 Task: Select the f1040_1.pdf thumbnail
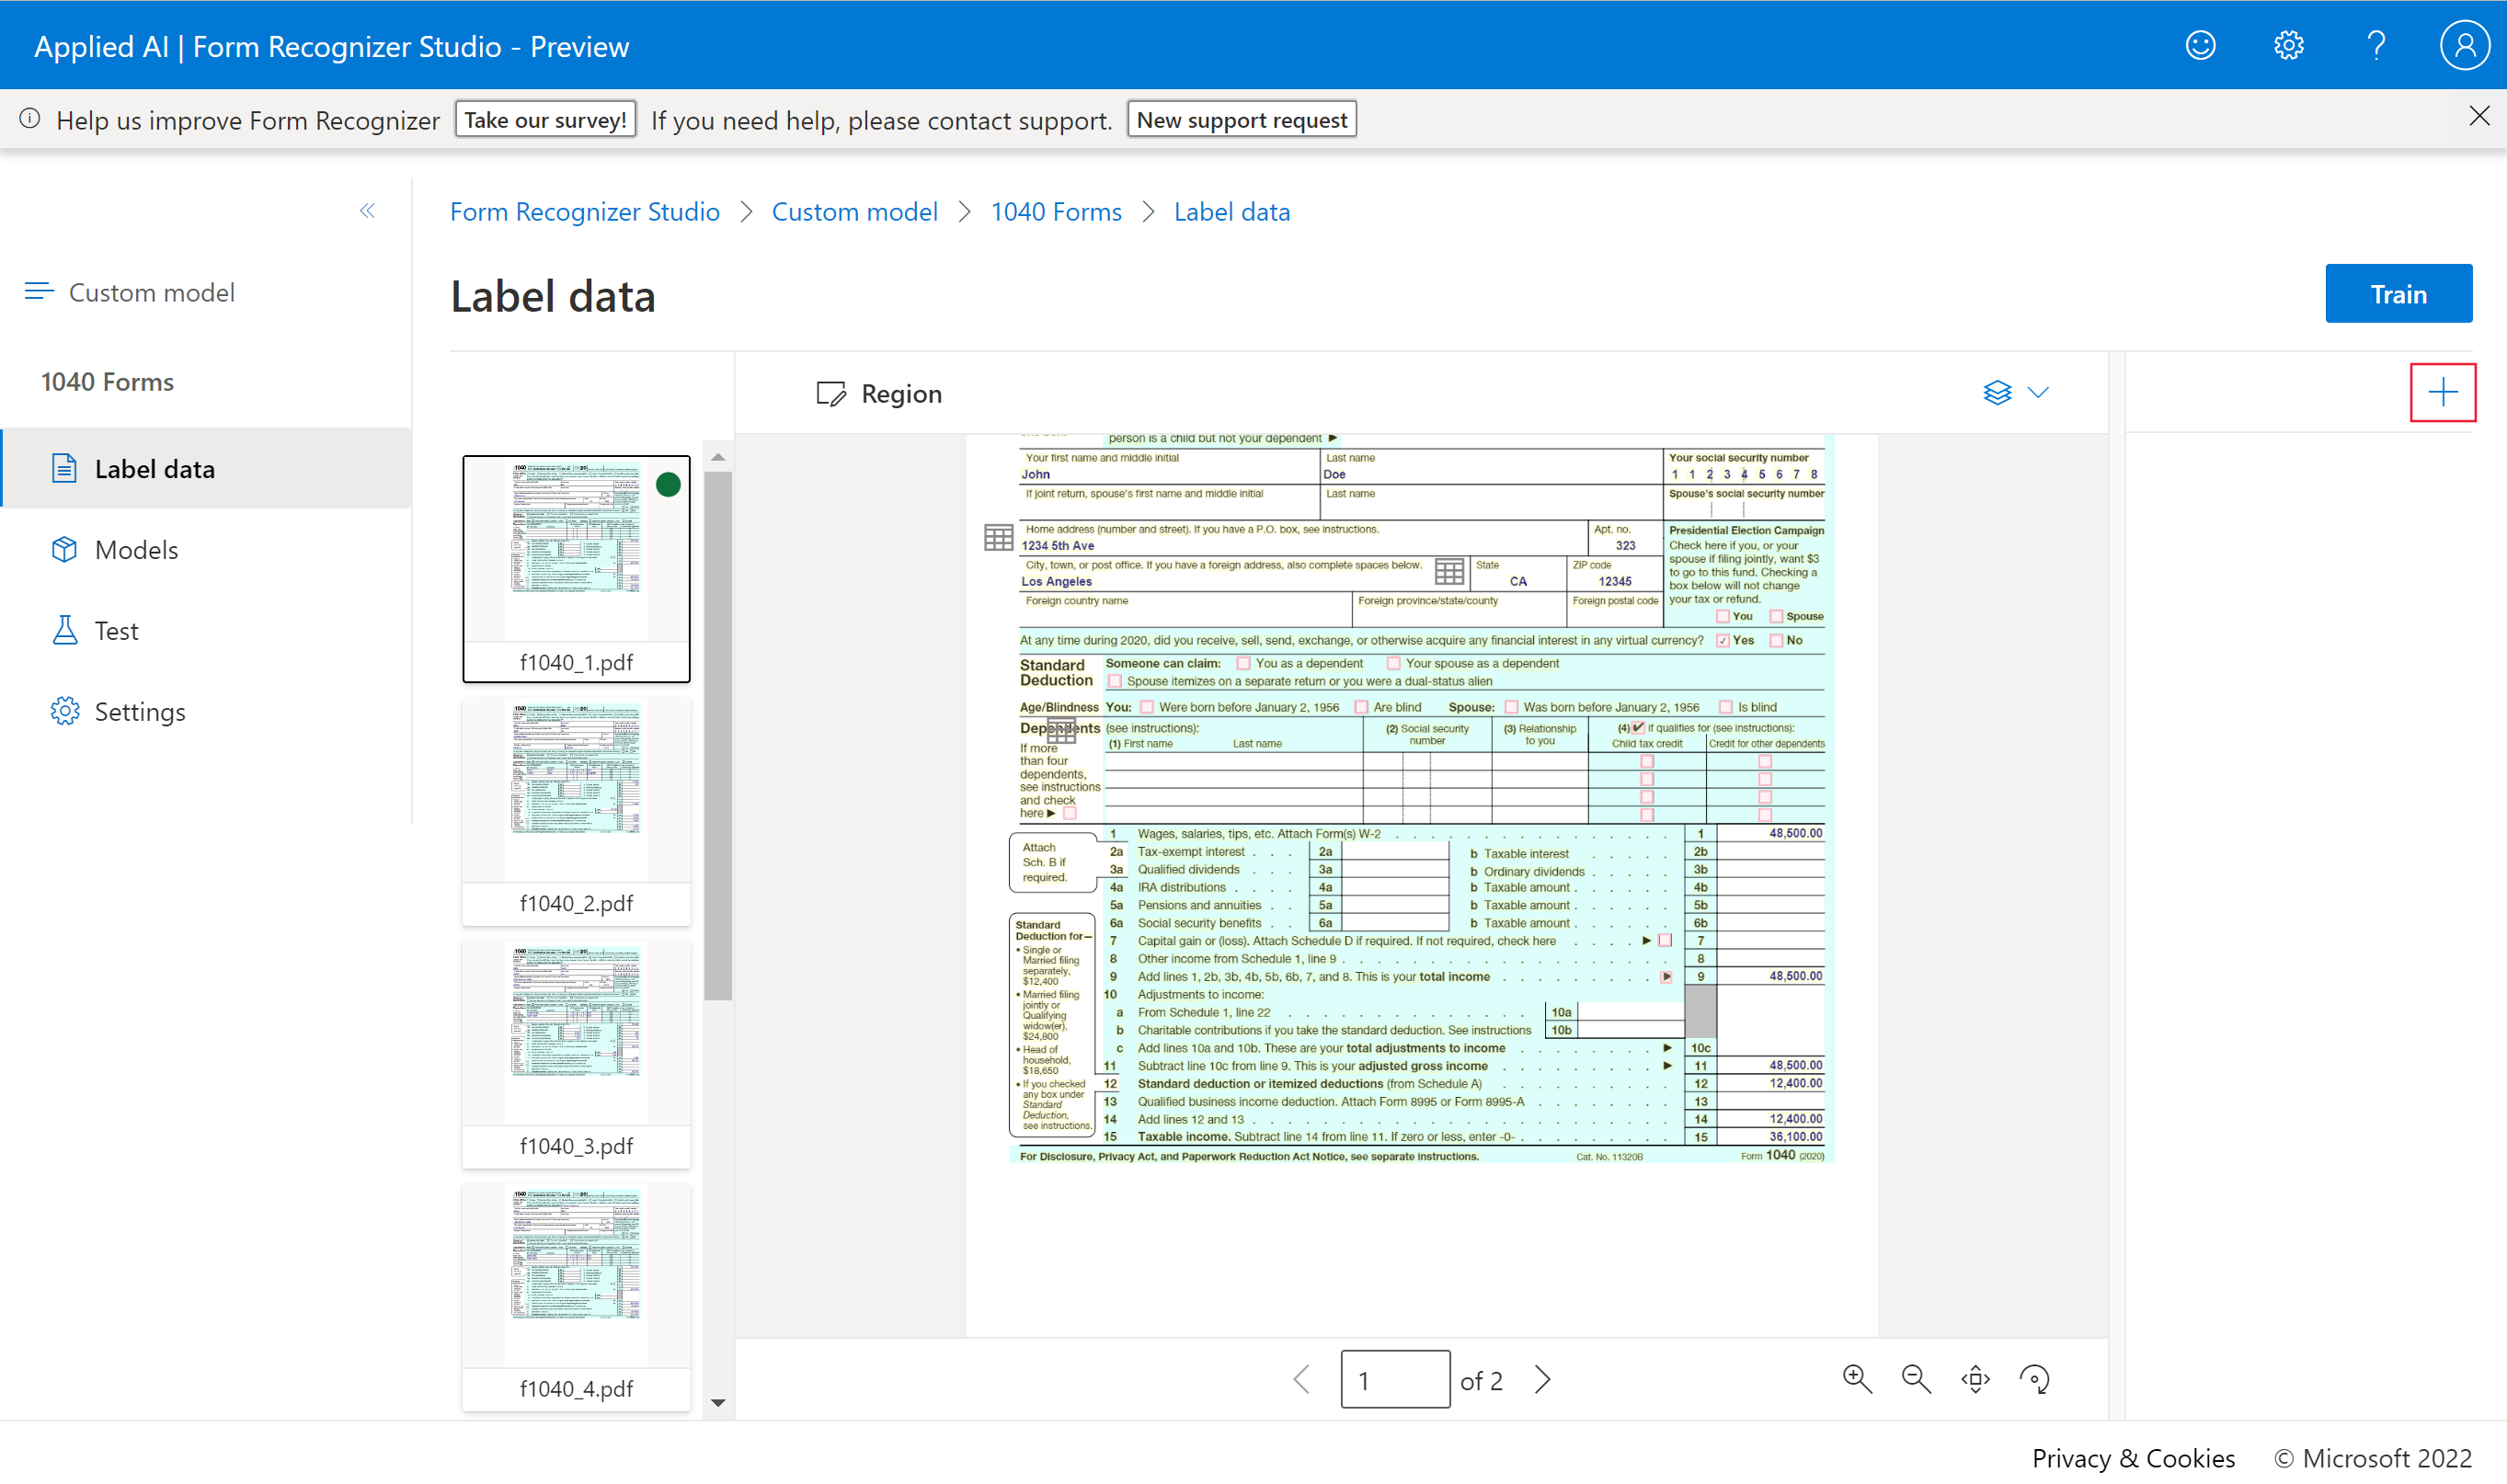coord(576,568)
